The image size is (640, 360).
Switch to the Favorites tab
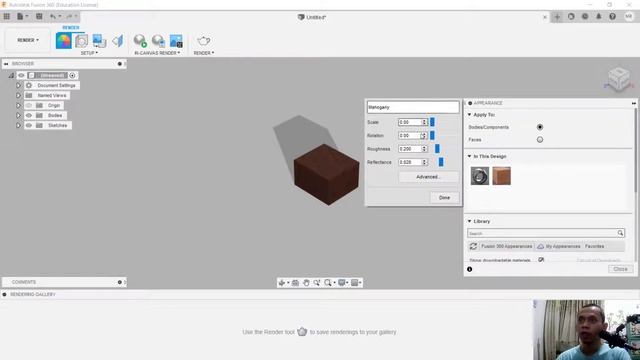coord(594,247)
